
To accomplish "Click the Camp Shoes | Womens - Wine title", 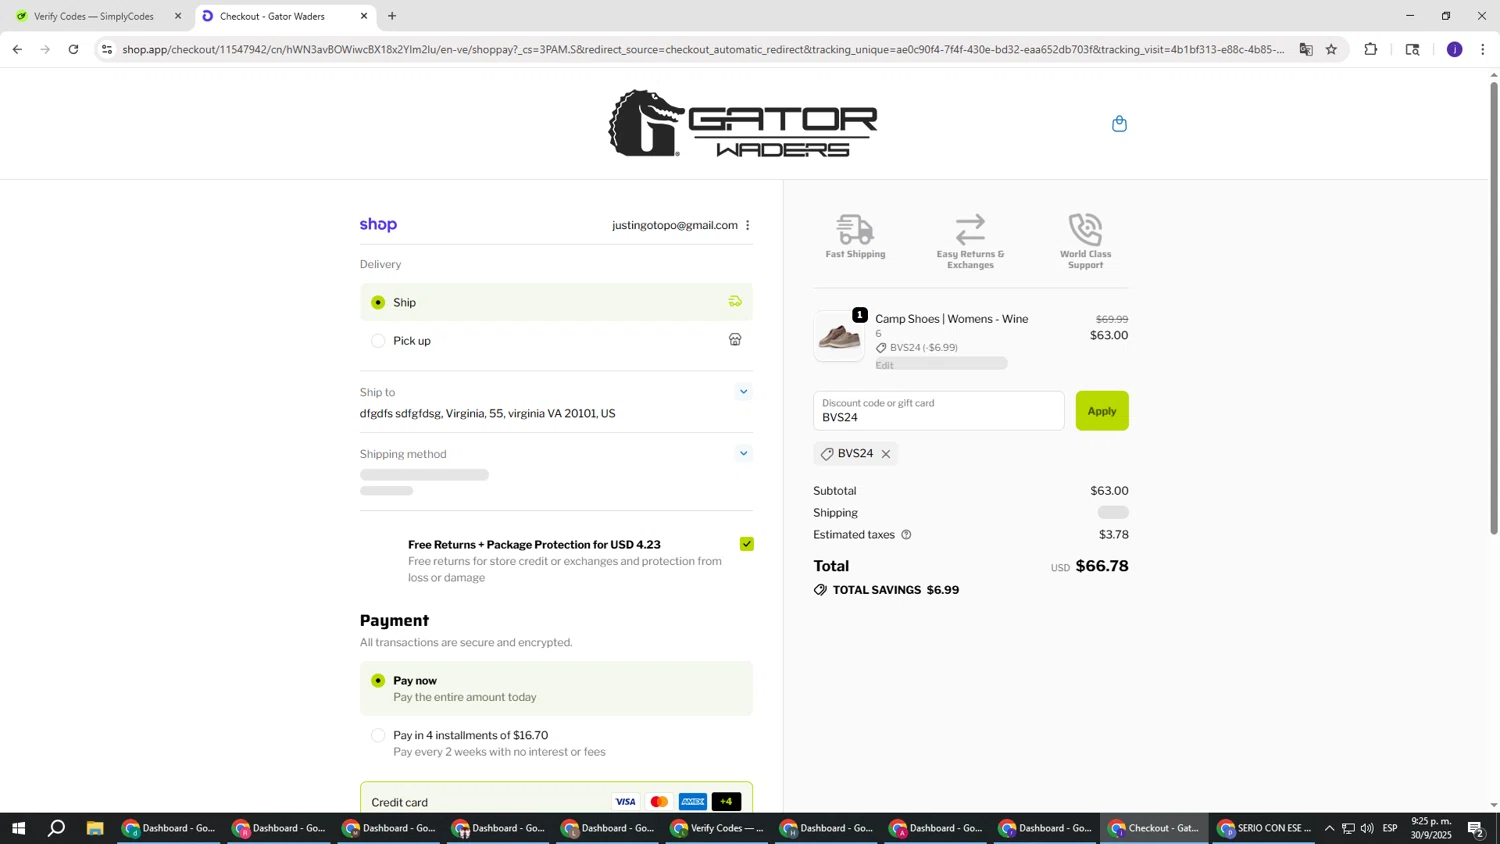I will point(951,319).
